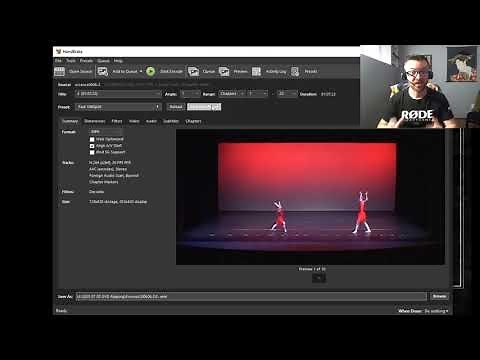Open the ending chapter dropdown

coord(287,94)
